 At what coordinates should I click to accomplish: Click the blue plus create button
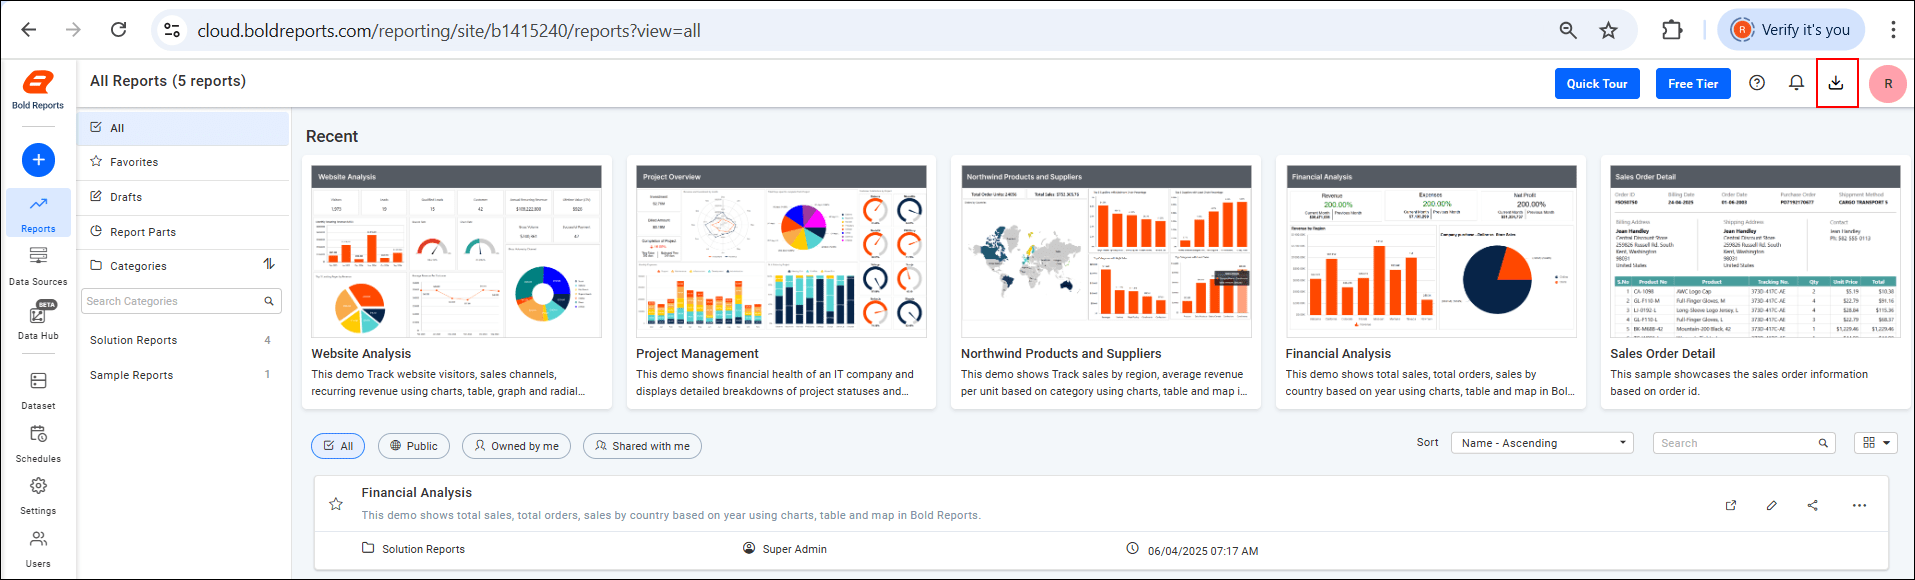click(38, 160)
